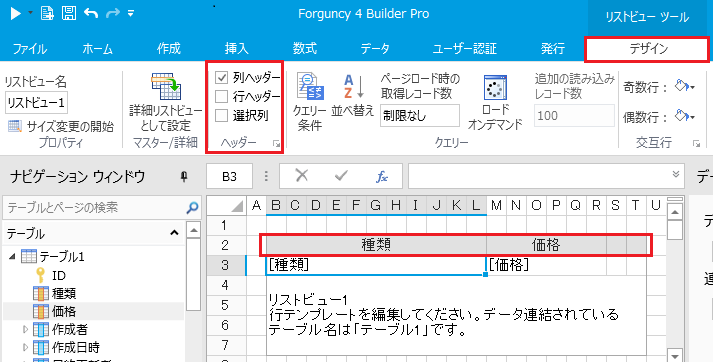The image size is (713, 362).
Task: Click the navigation window pin icon
Action: click(184, 176)
